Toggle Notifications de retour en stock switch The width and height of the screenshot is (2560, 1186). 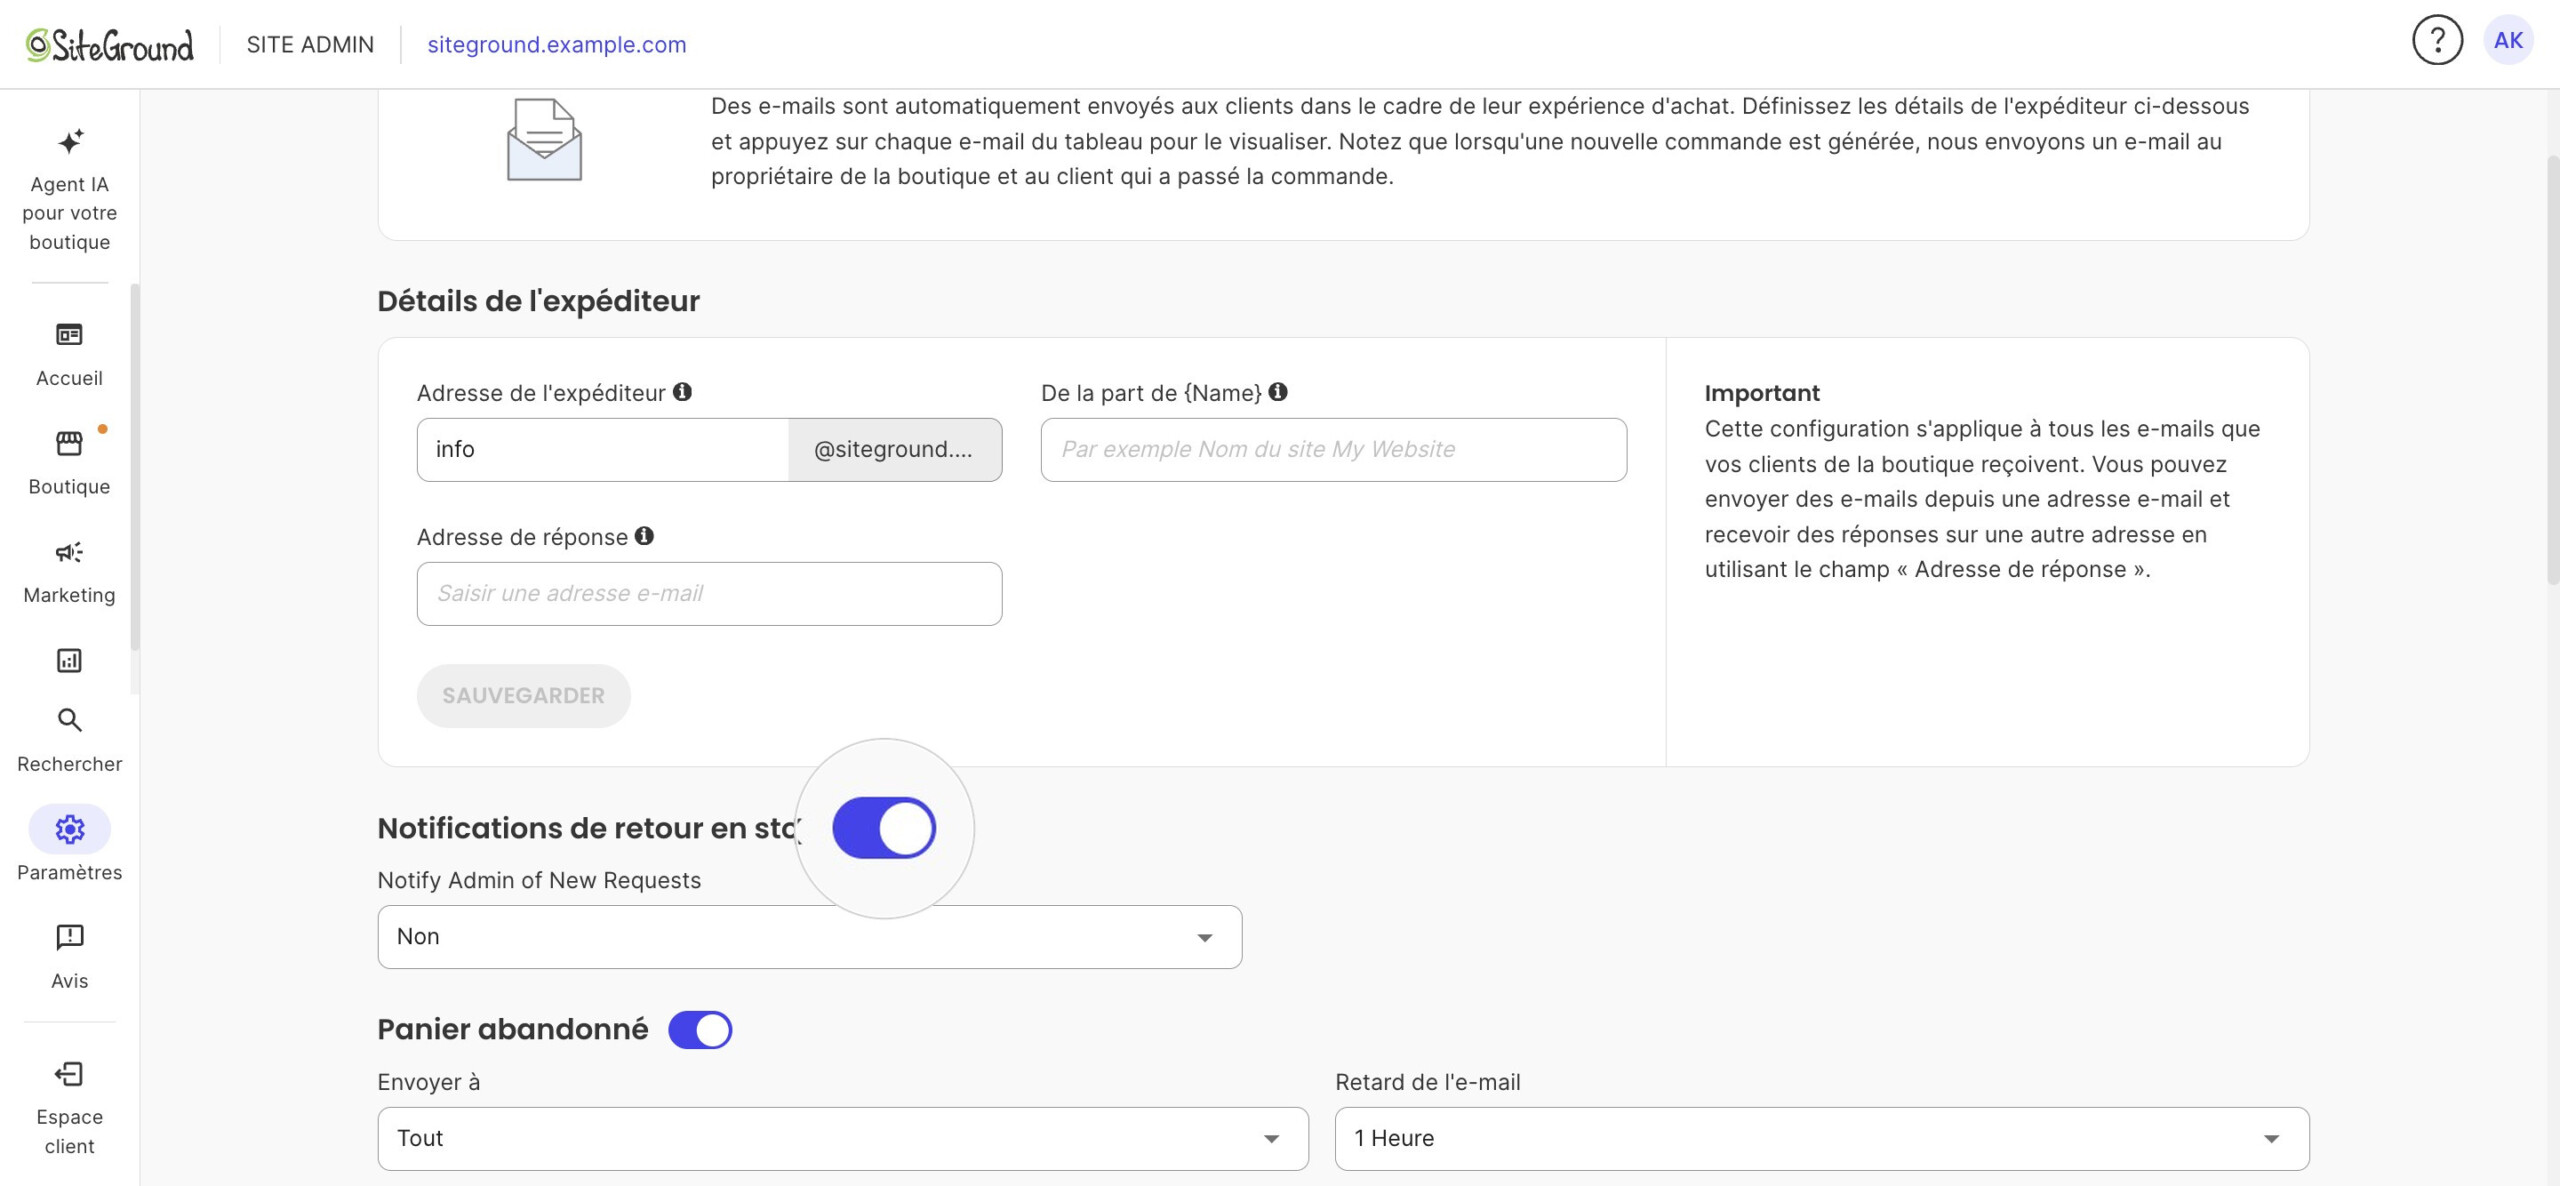(x=884, y=828)
